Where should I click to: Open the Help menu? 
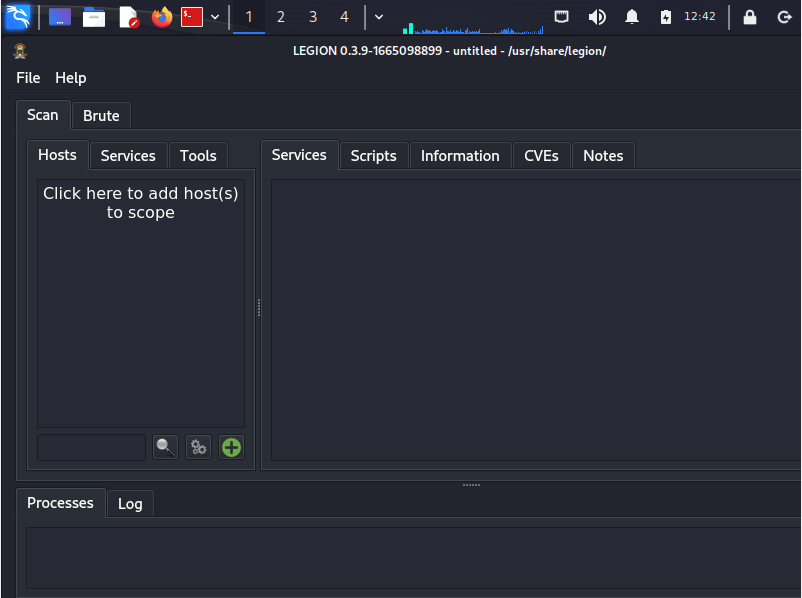(70, 78)
